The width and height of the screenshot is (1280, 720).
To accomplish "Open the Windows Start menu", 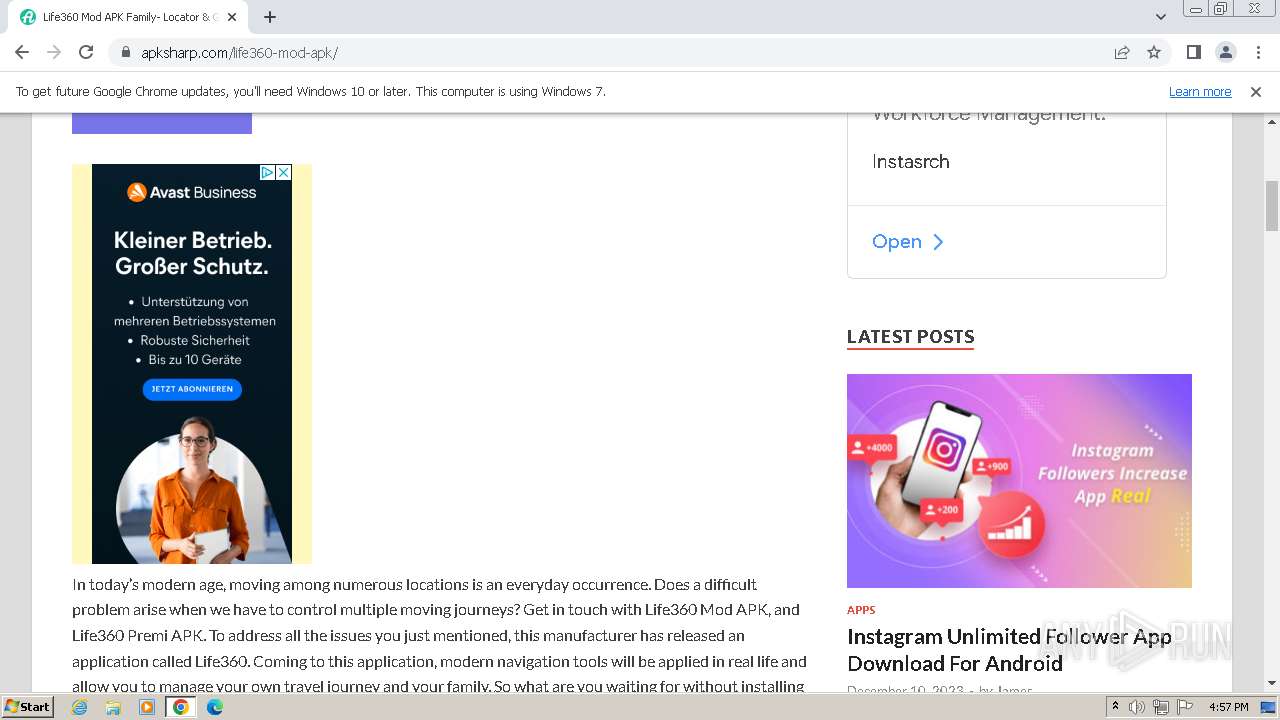I will click(28, 706).
